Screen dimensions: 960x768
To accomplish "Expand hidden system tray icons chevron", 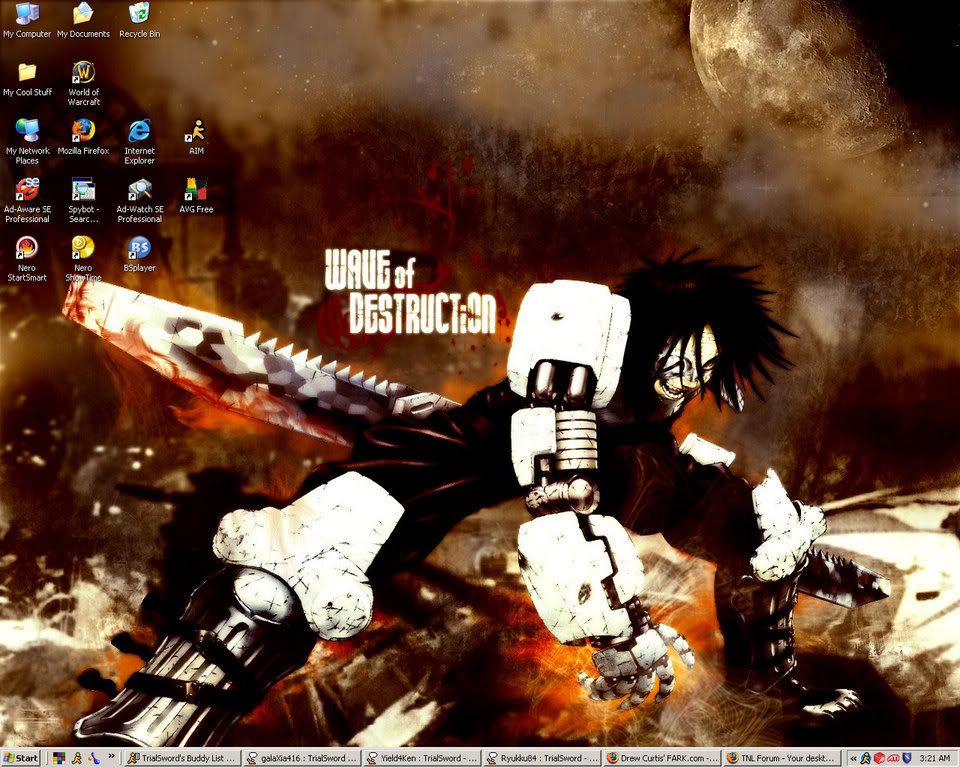I will click(x=853, y=758).
